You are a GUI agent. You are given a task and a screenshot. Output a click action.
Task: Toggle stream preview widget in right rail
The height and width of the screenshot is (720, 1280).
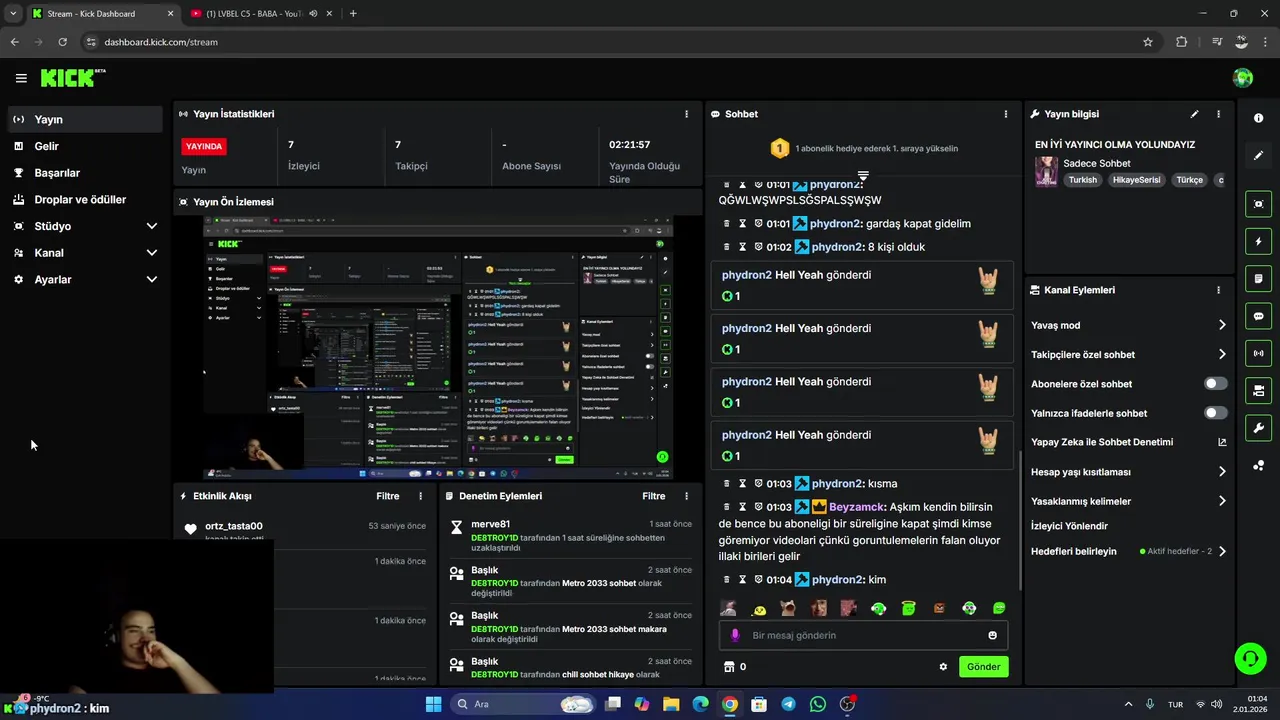point(1258,204)
